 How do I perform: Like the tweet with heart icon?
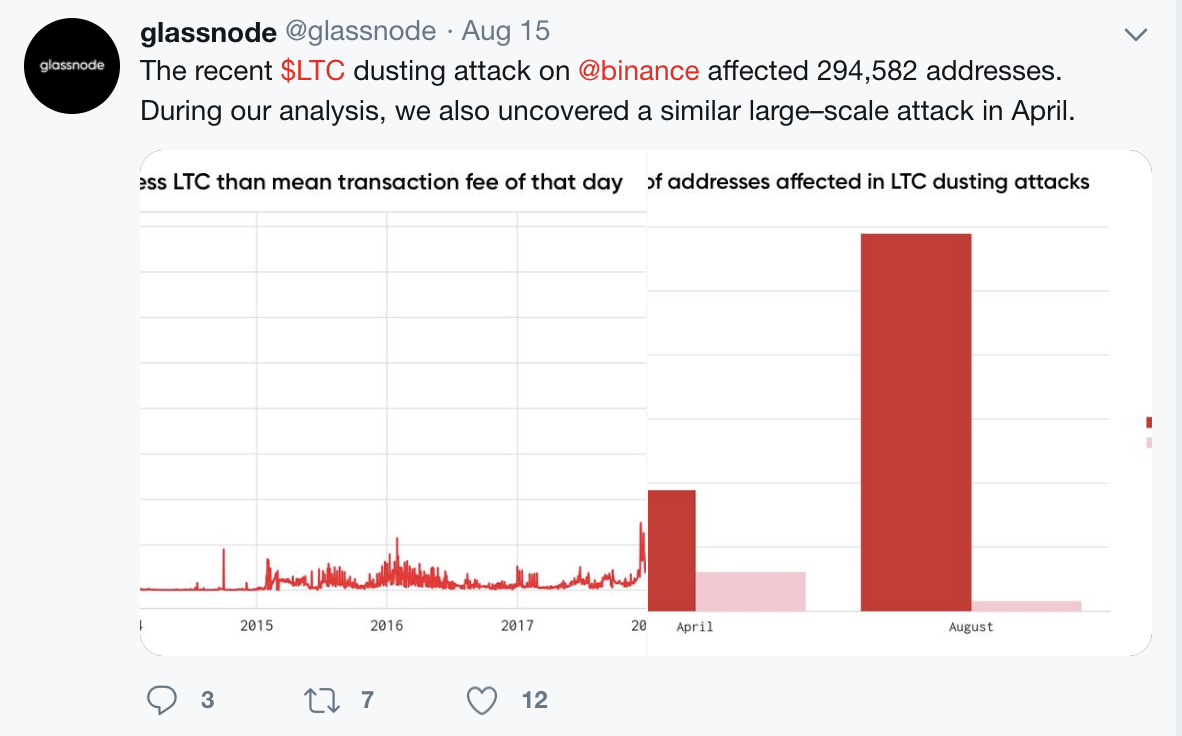(483, 700)
